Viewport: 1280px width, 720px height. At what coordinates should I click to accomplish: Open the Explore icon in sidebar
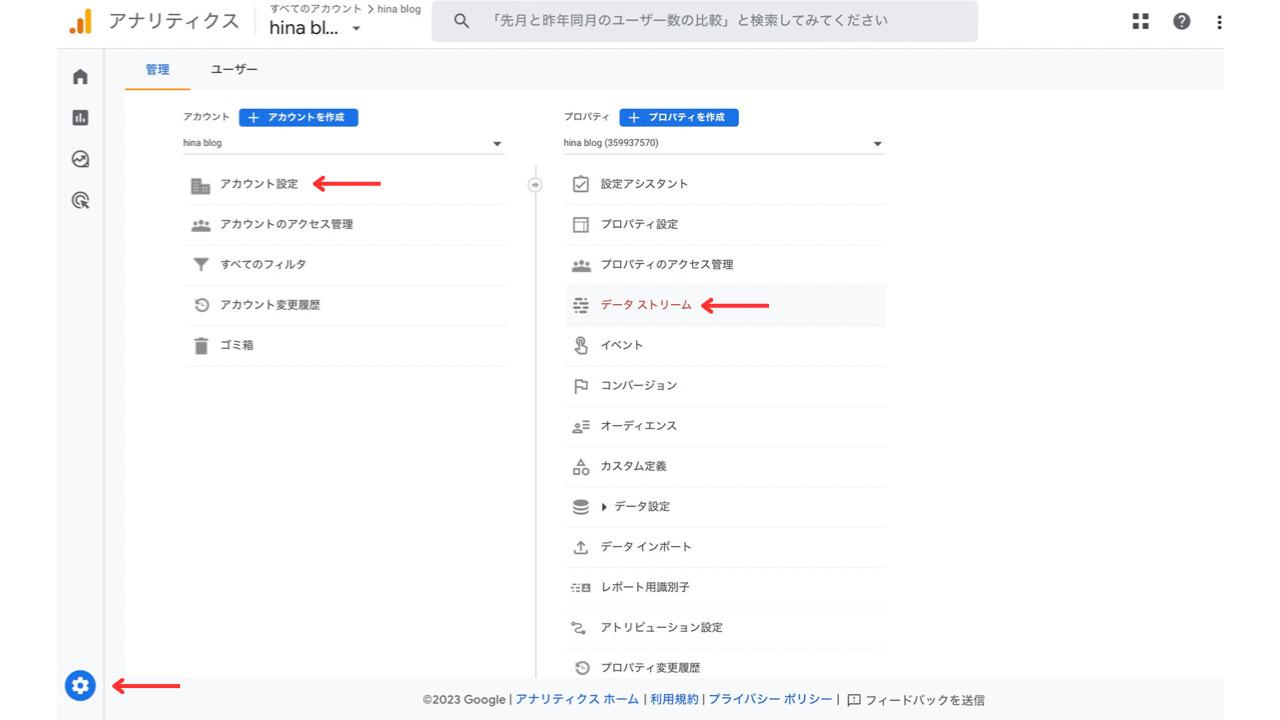click(x=80, y=159)
